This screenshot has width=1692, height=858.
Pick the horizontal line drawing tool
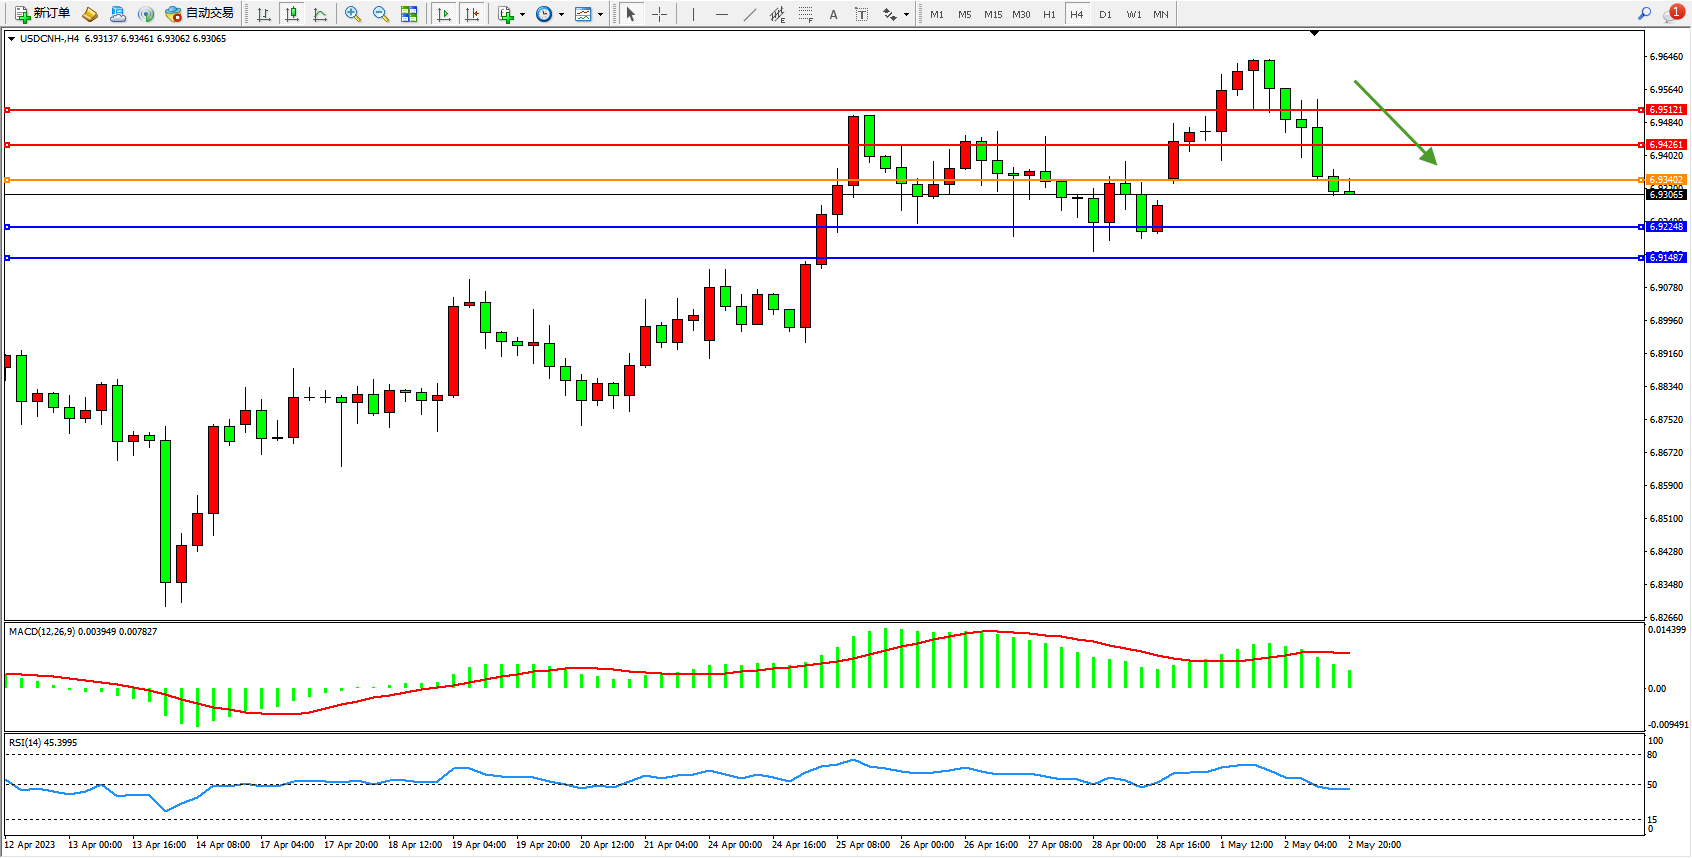click(x=722, y=14)
